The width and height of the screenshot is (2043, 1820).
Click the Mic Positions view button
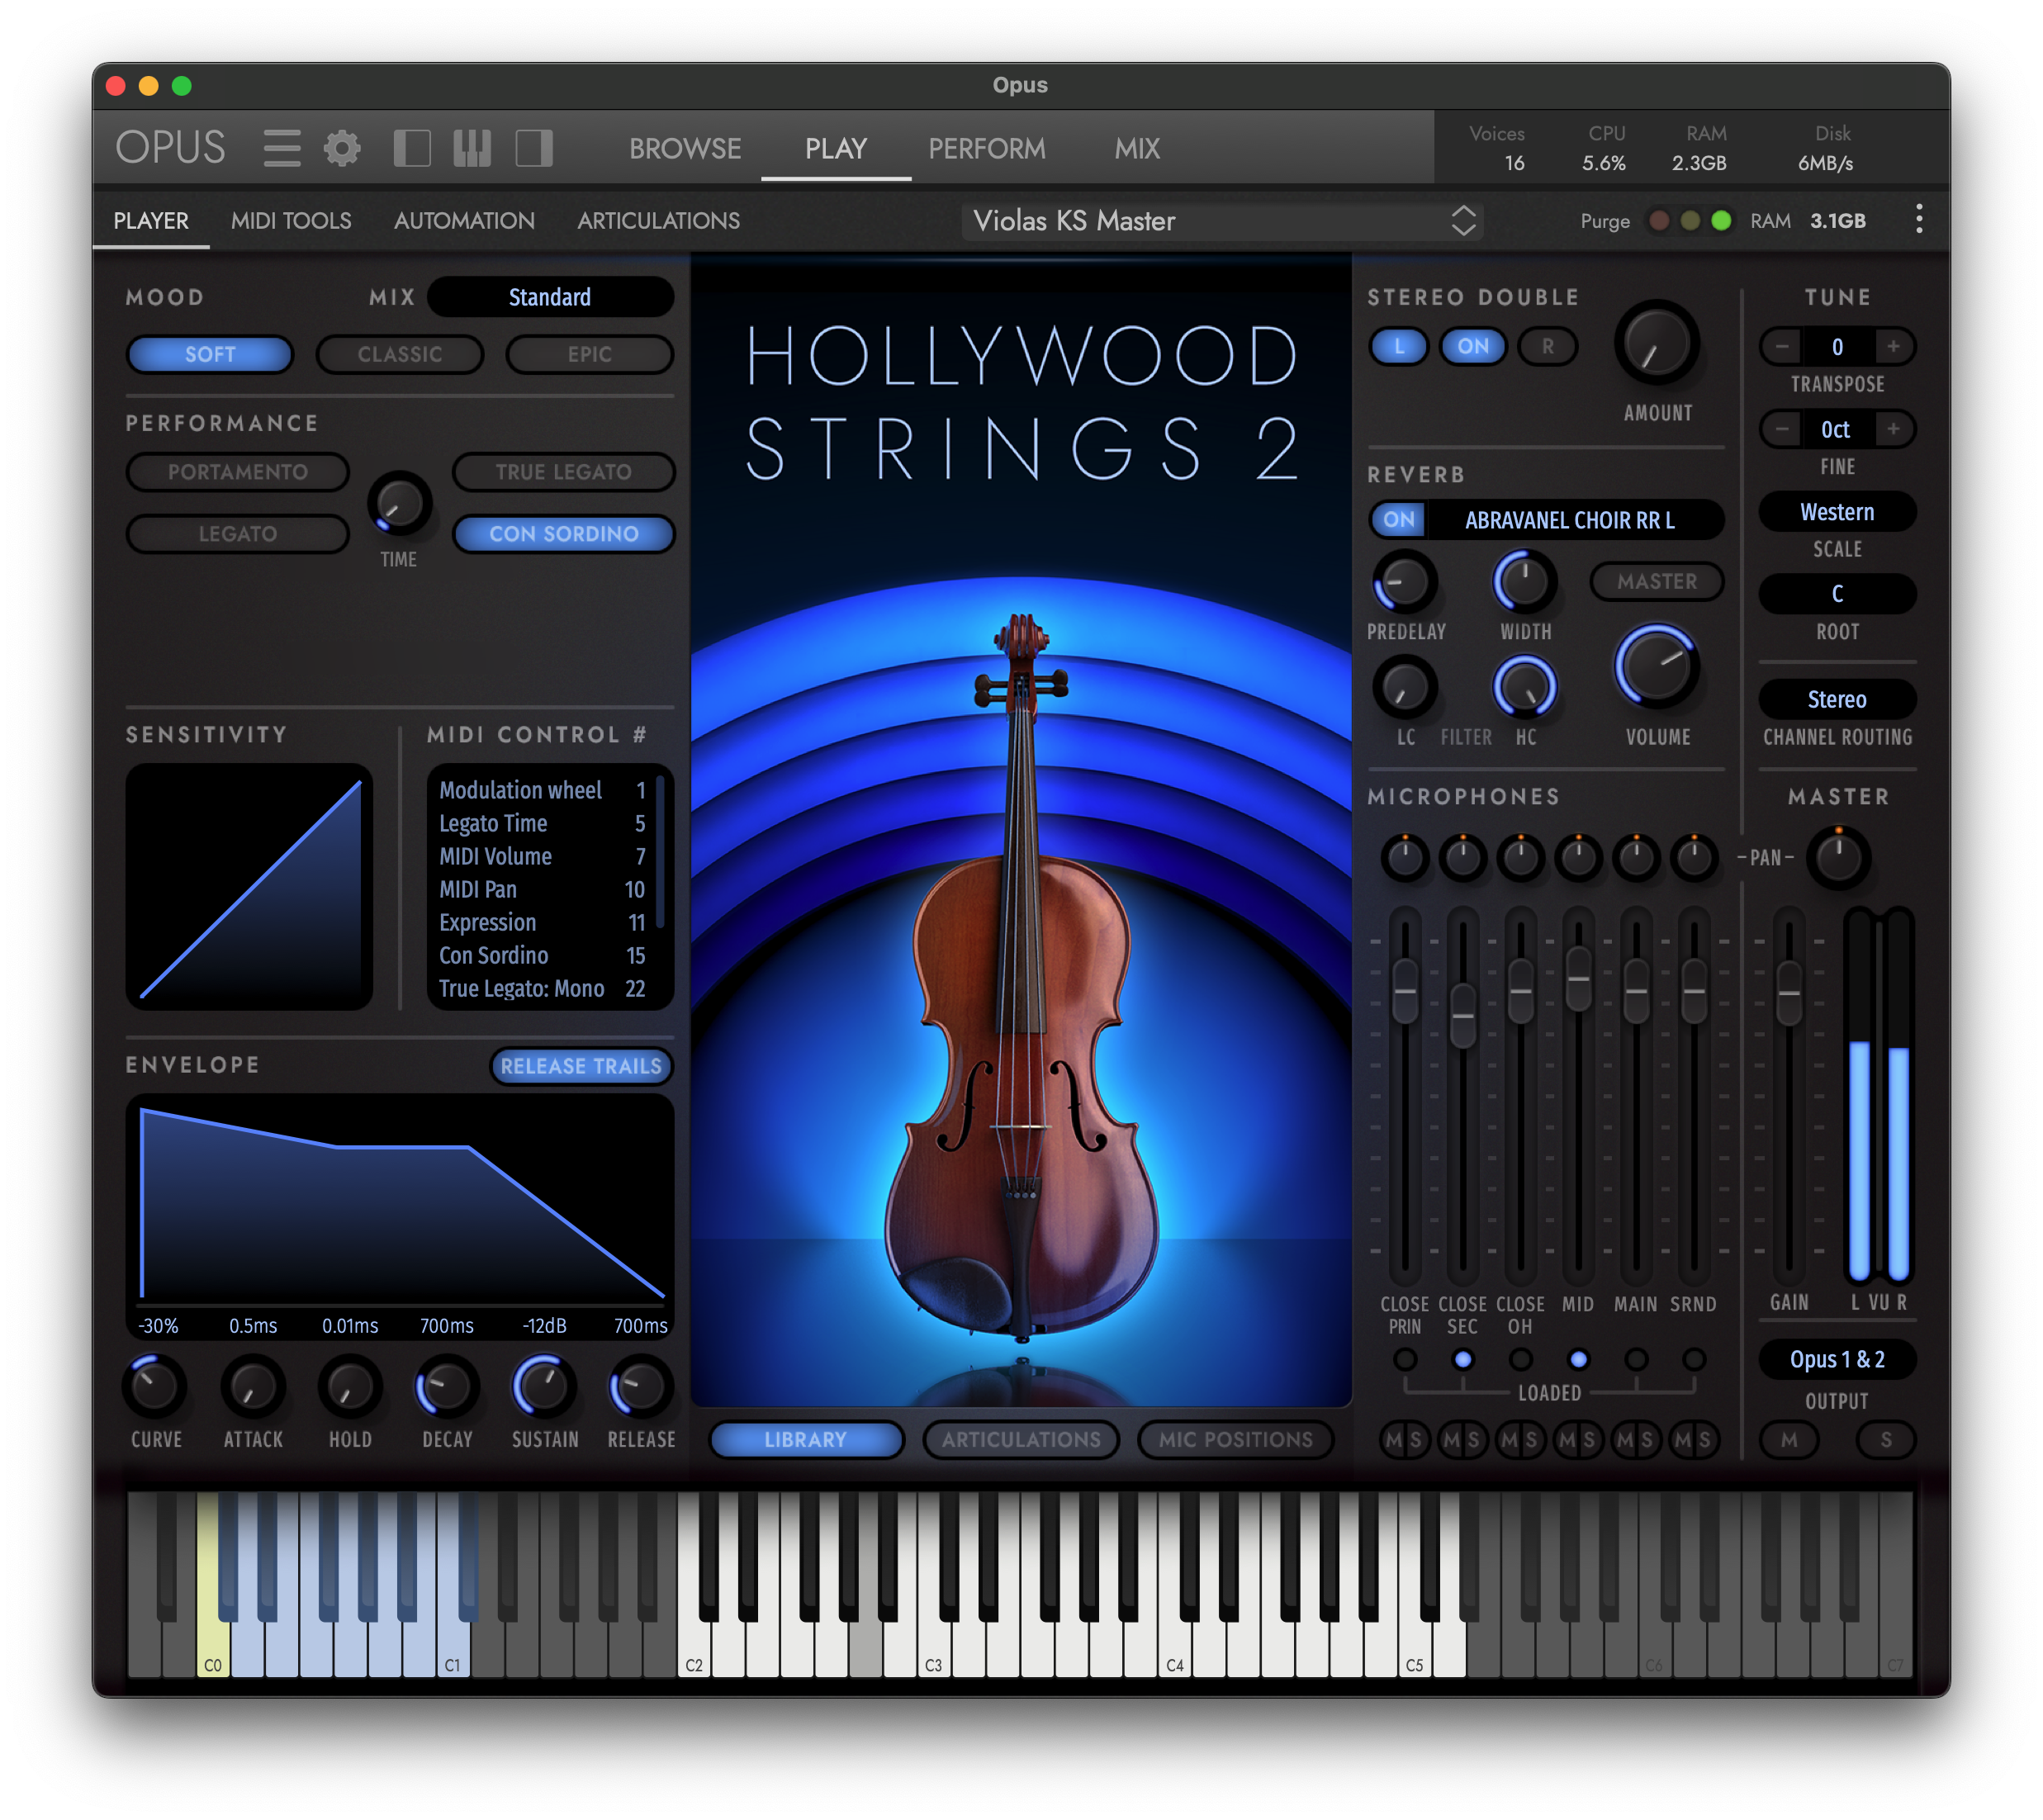(x=1236, y=1439)
